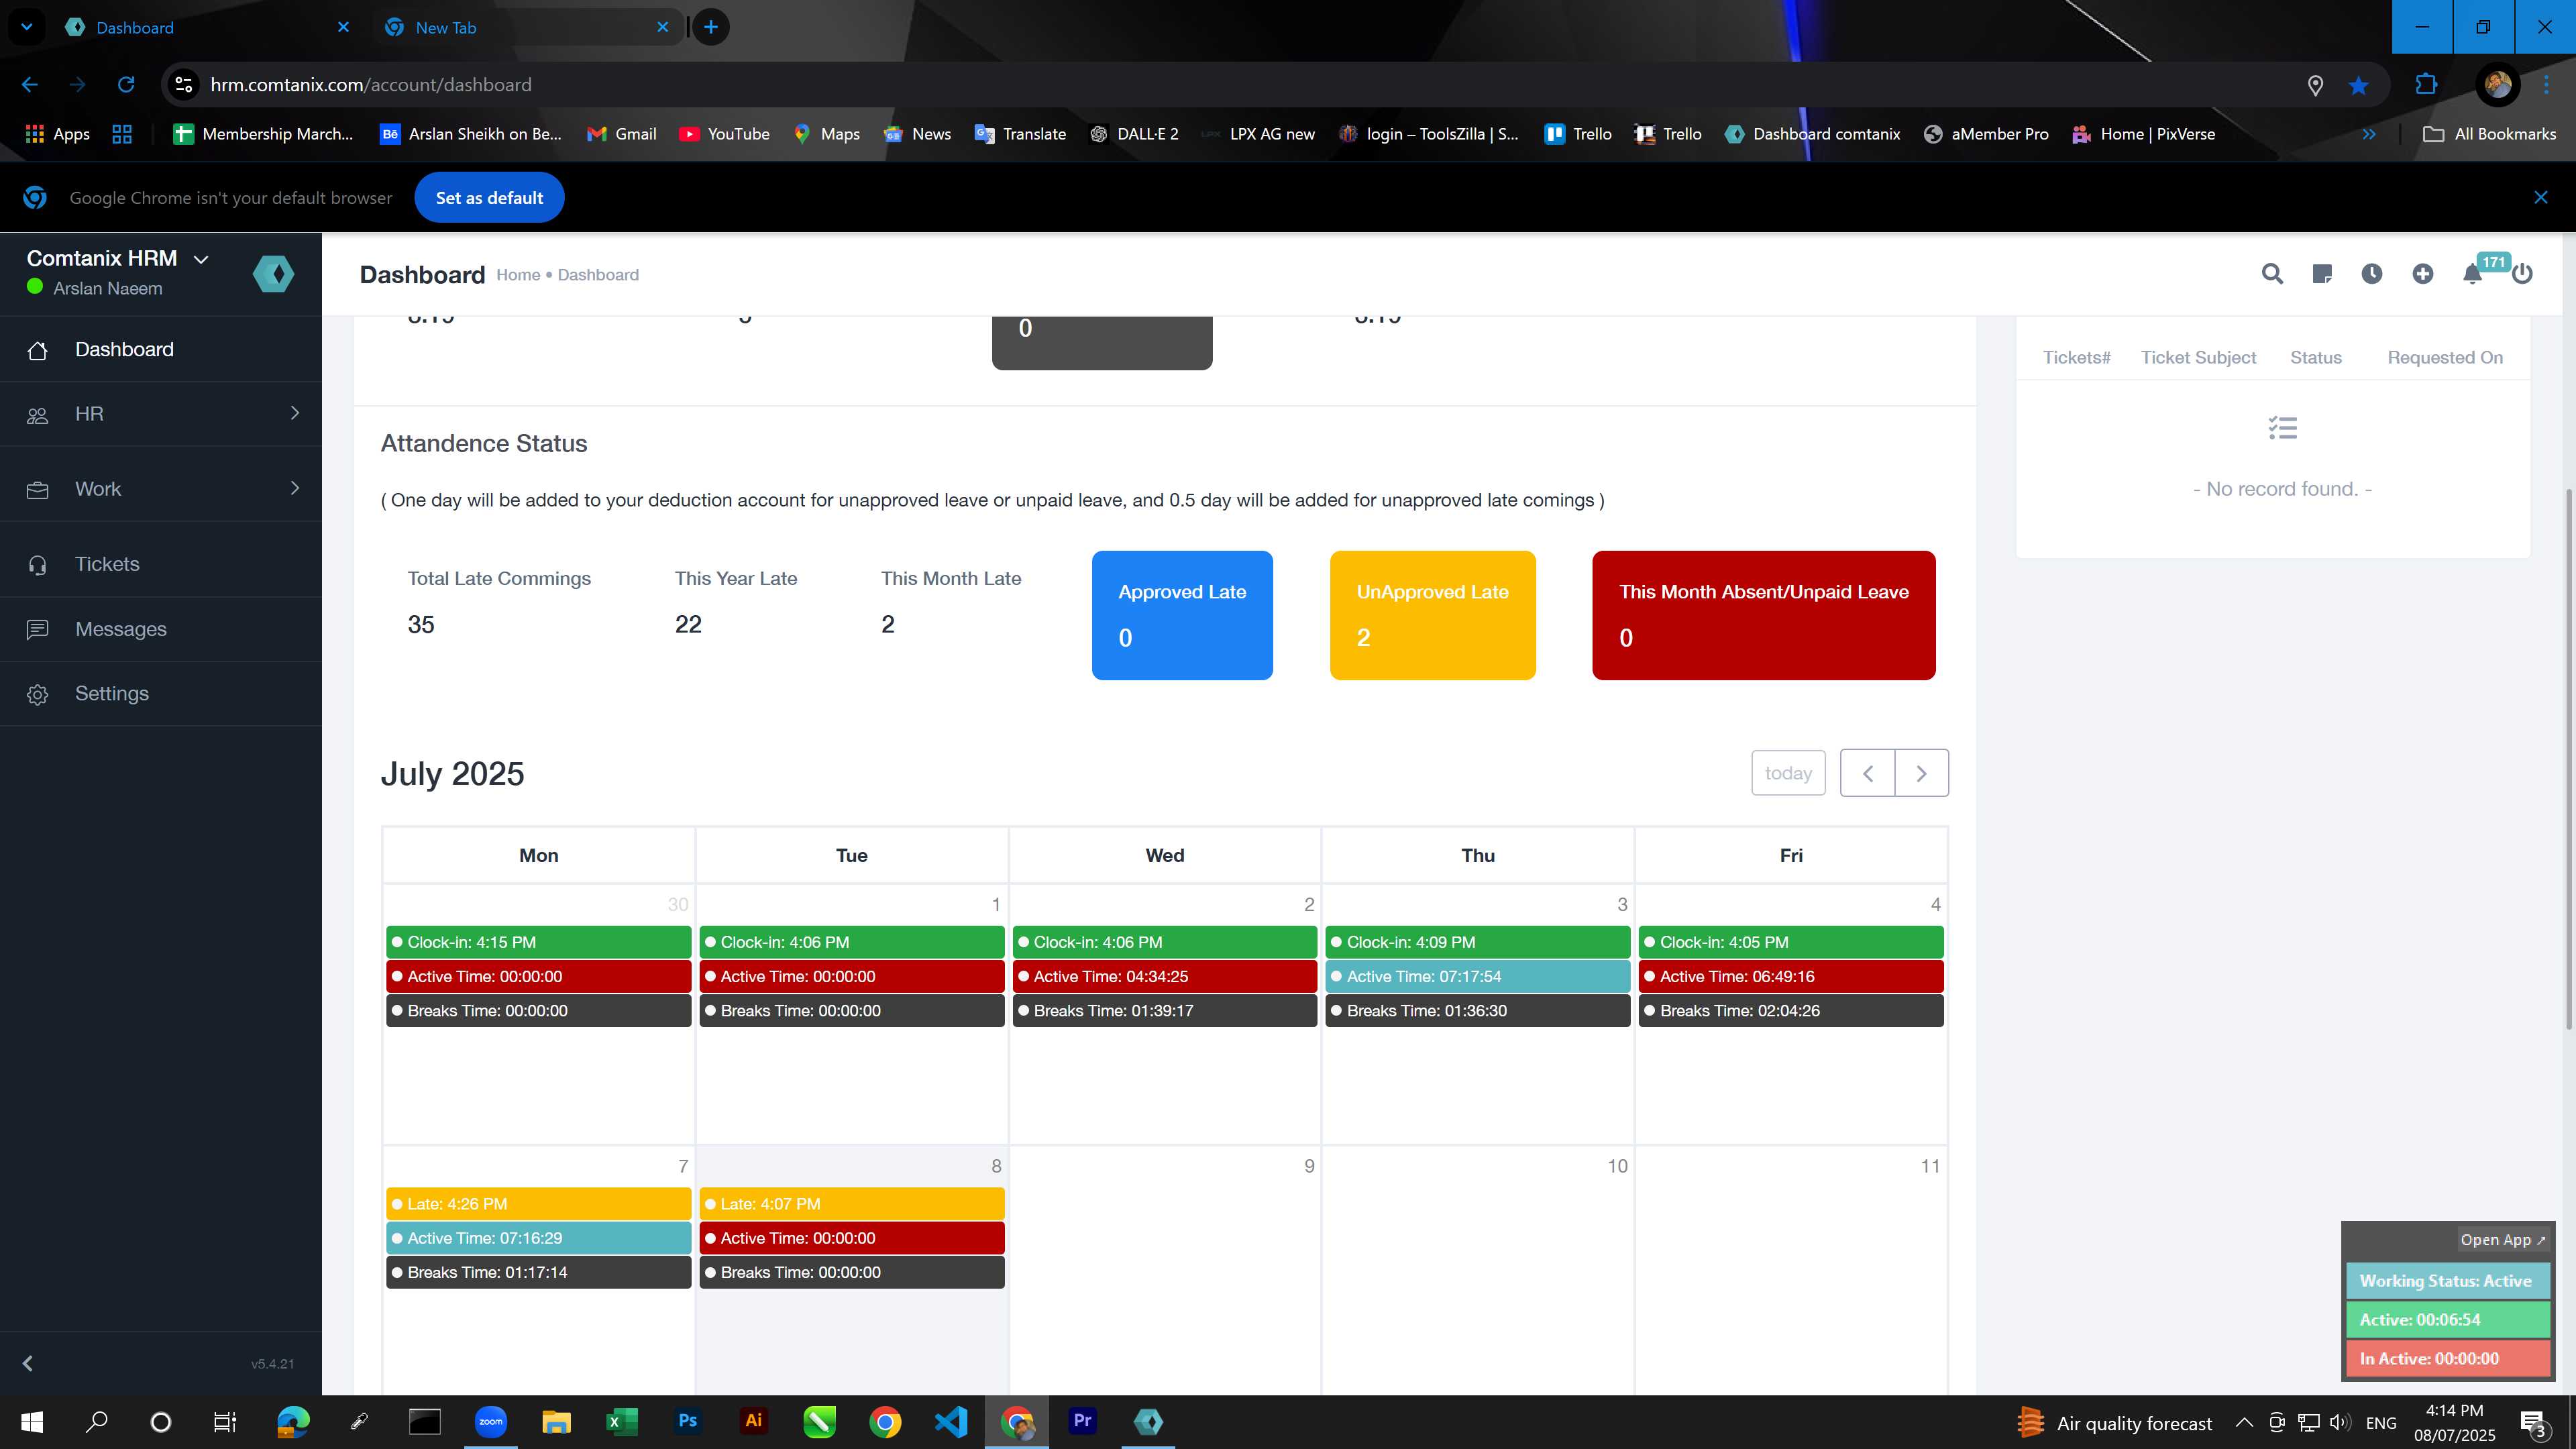Open the tab search dropdown arrow

click(27, 27)
